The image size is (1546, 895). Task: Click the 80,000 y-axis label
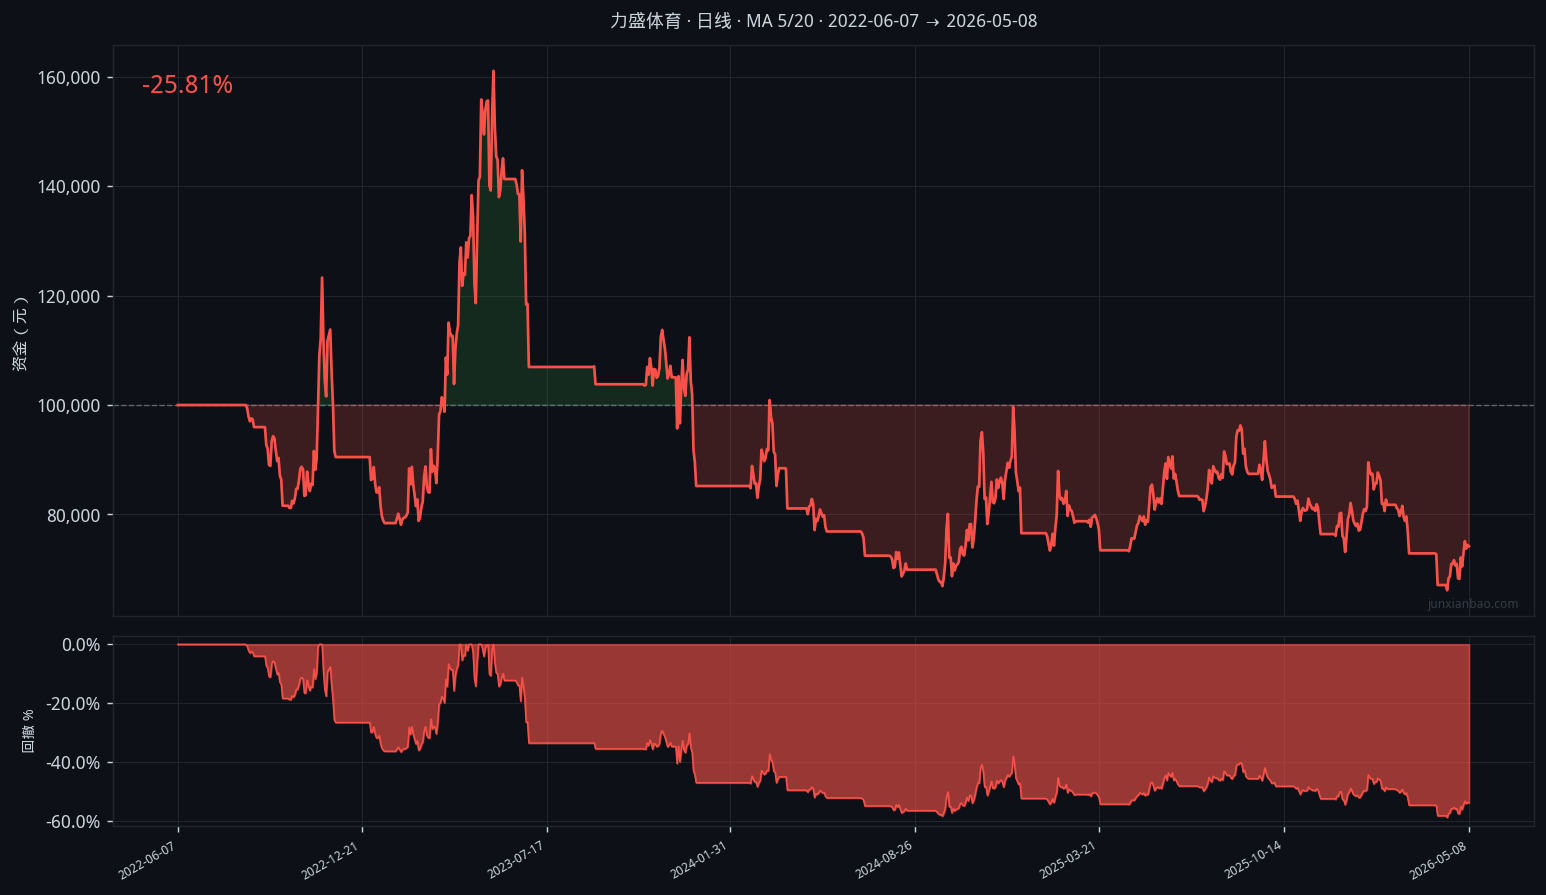pyautogui.click(x=73, y=515)
